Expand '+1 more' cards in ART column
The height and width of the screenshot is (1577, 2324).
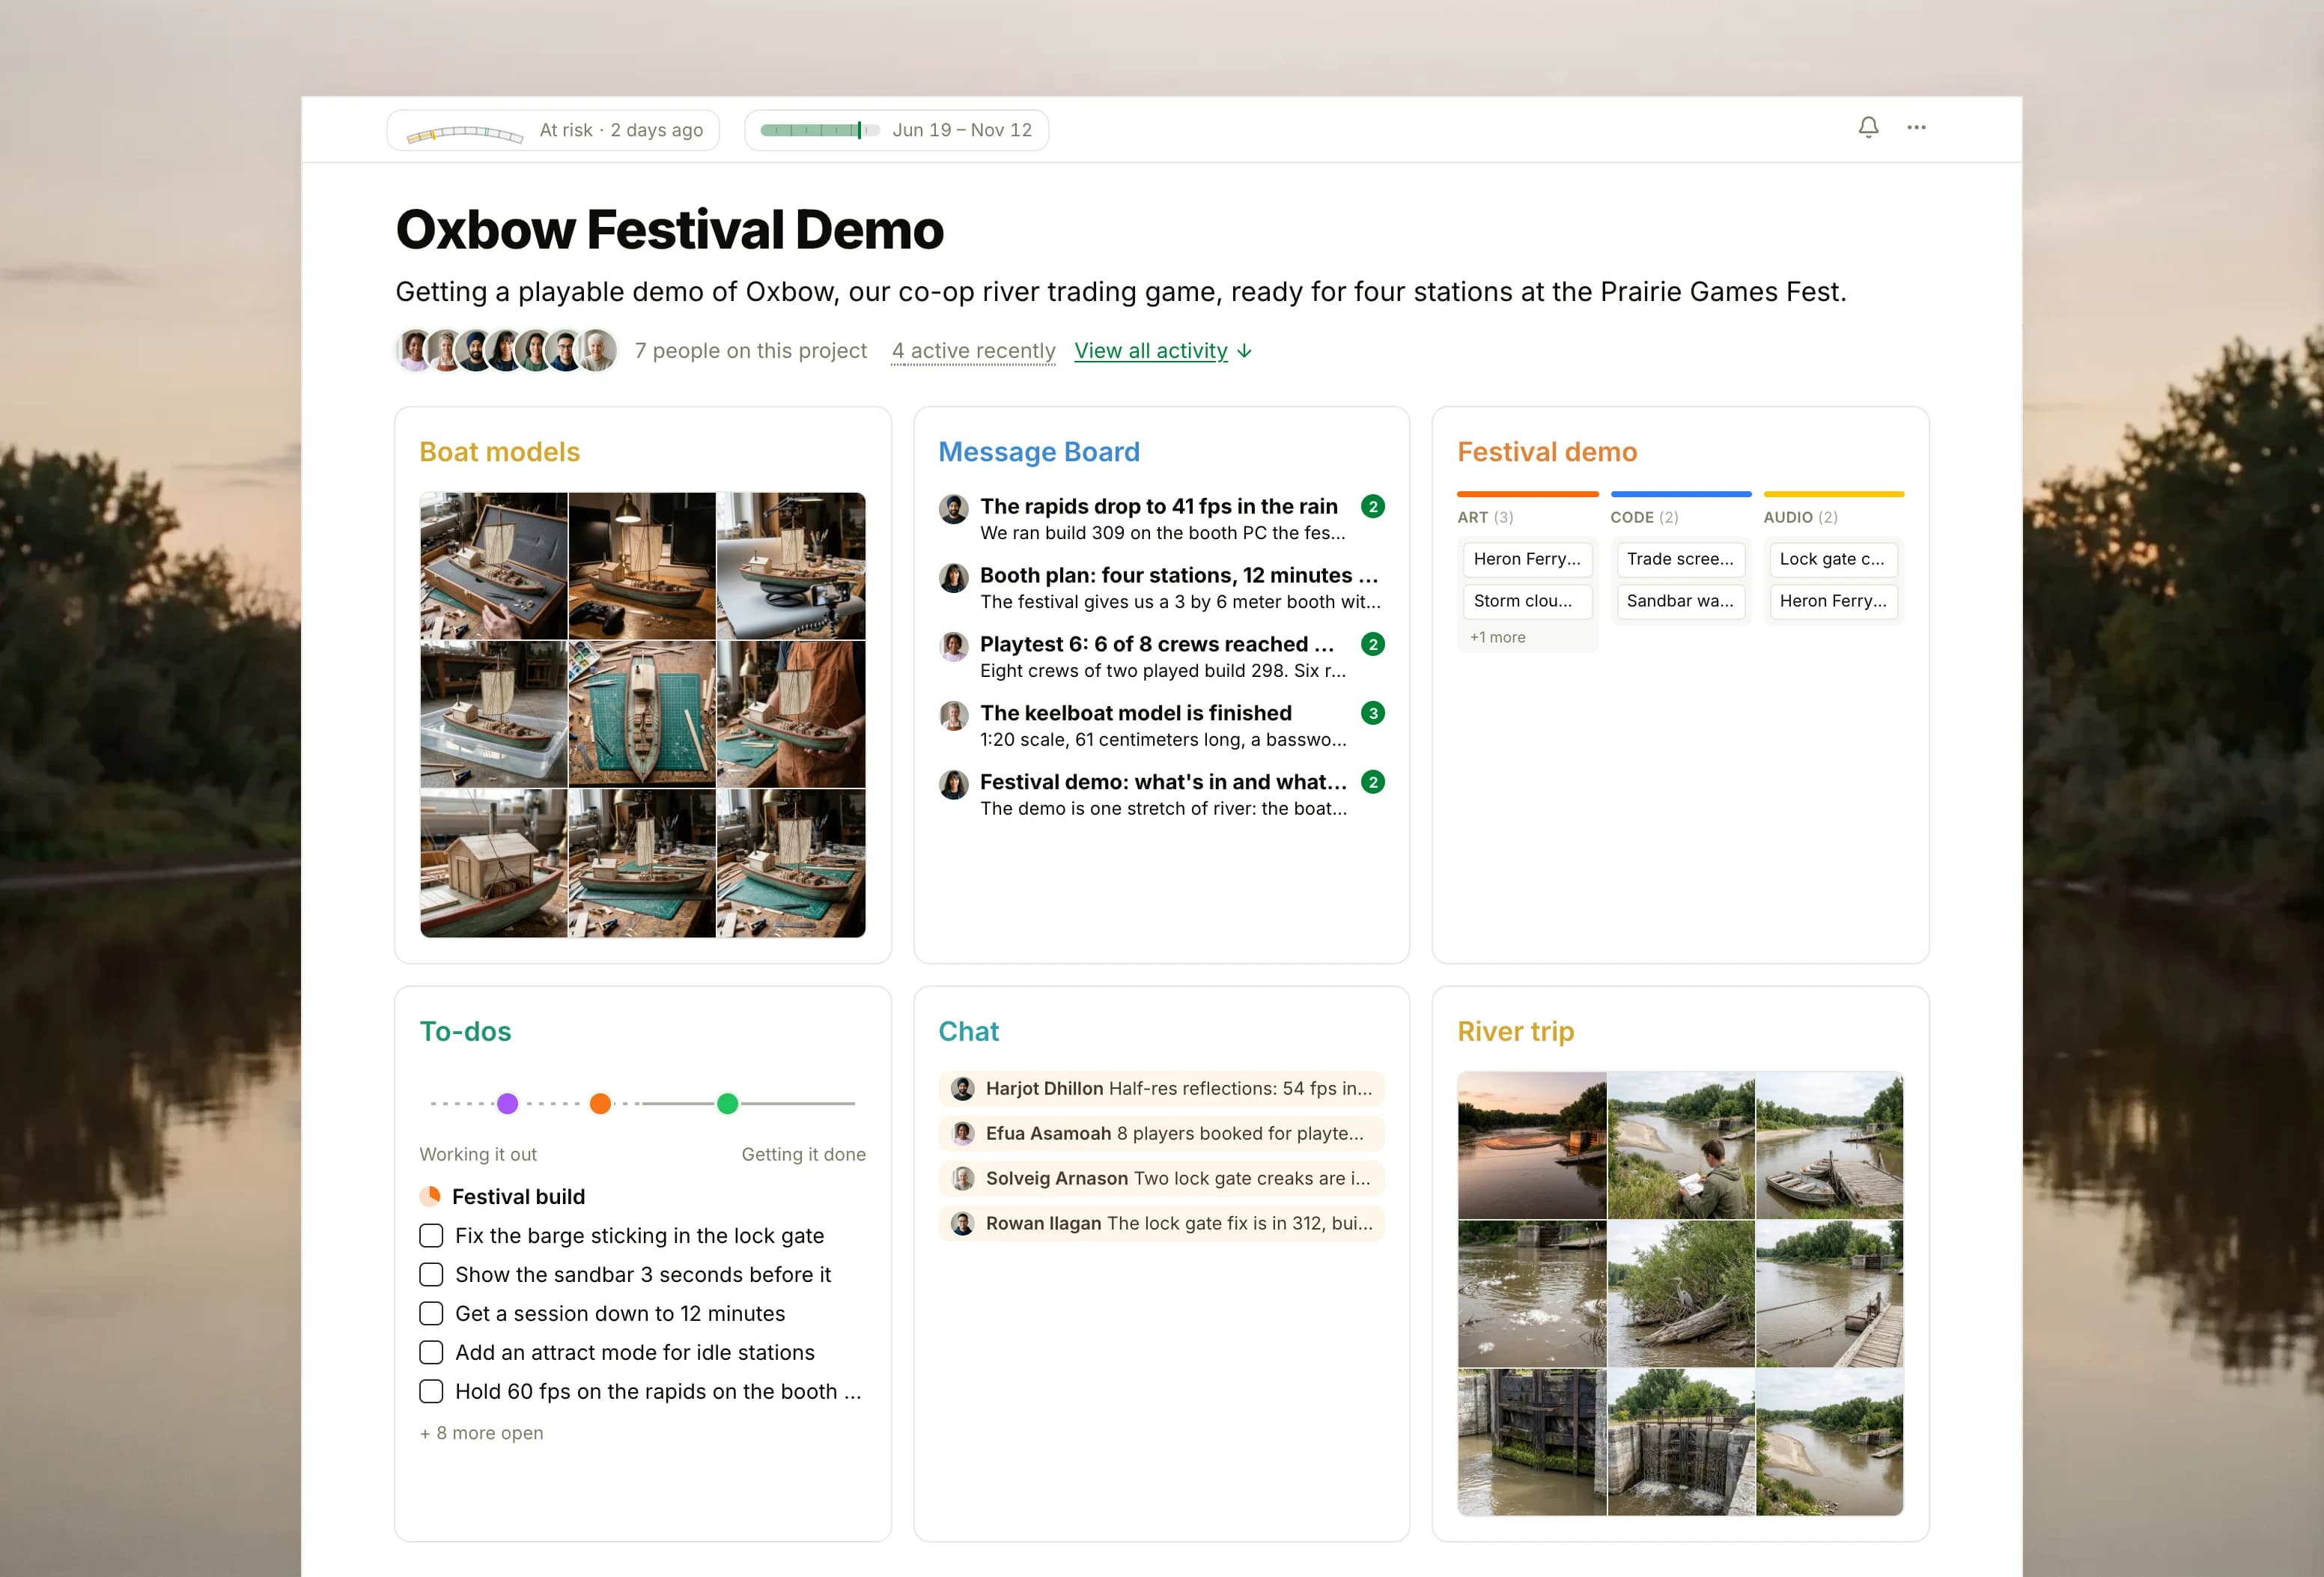pyautogui.click(x=1497, y=637)
